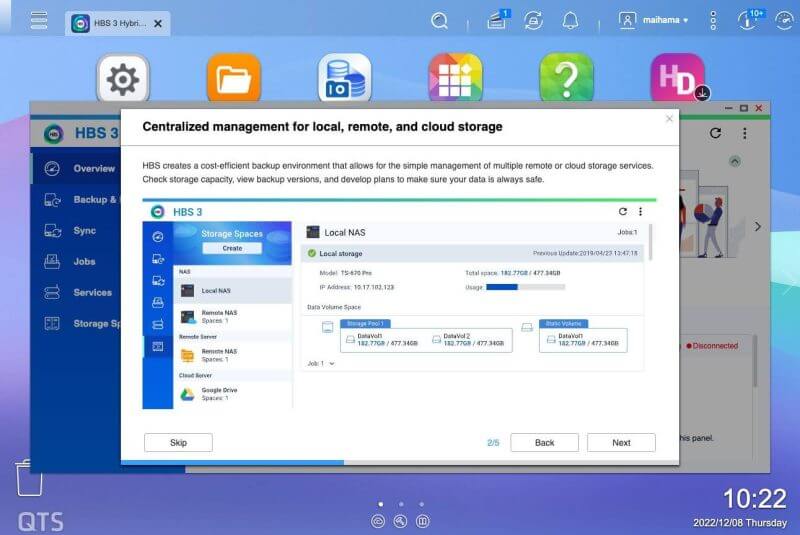Image resolution: width=800 pixels, height=535 pixels.
Task: Open background tasks icon in top bar
Action: pyautogui.click(x=497, y=20)
